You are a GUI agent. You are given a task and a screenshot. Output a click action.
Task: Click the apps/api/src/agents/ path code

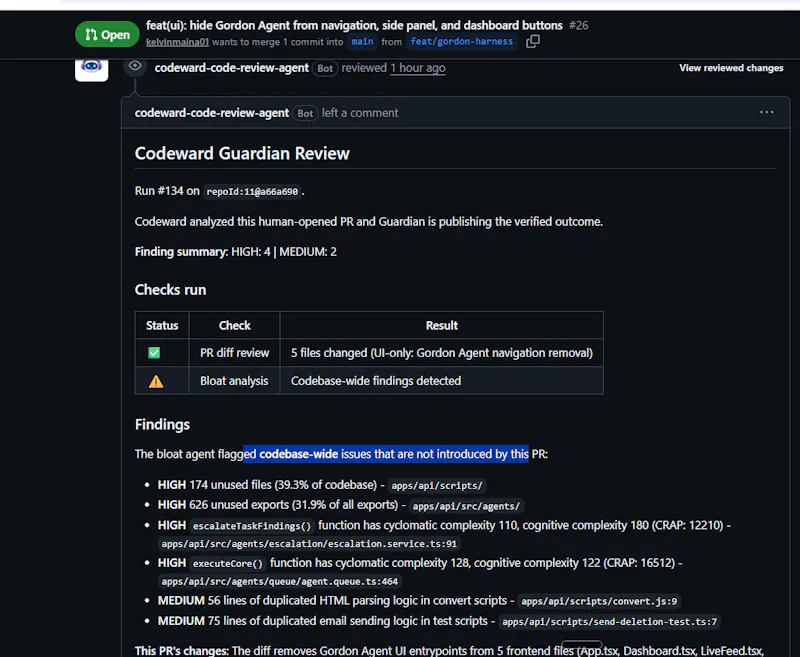pos(466,506)
